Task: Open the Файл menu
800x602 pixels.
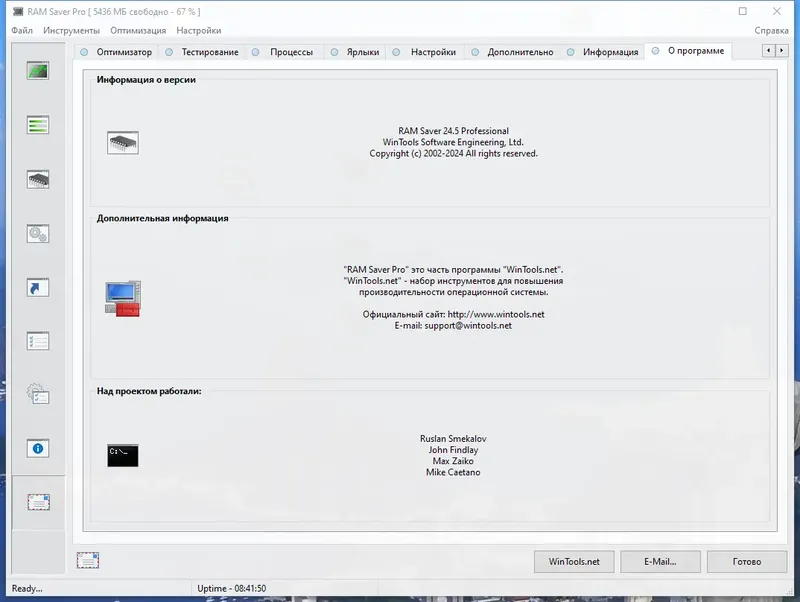Action: [x=22, y=31]
